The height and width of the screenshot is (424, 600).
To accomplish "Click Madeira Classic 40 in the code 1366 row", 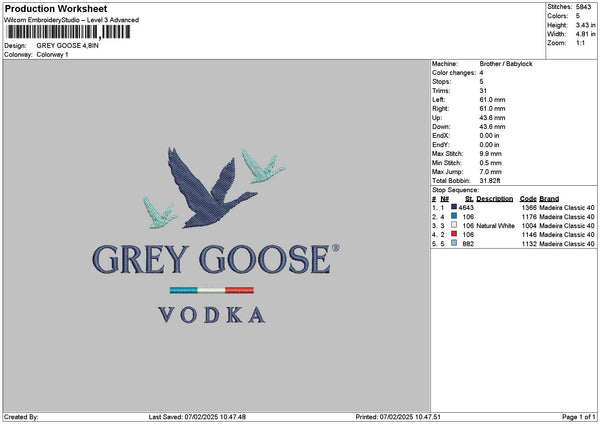I will coord(567,208).
